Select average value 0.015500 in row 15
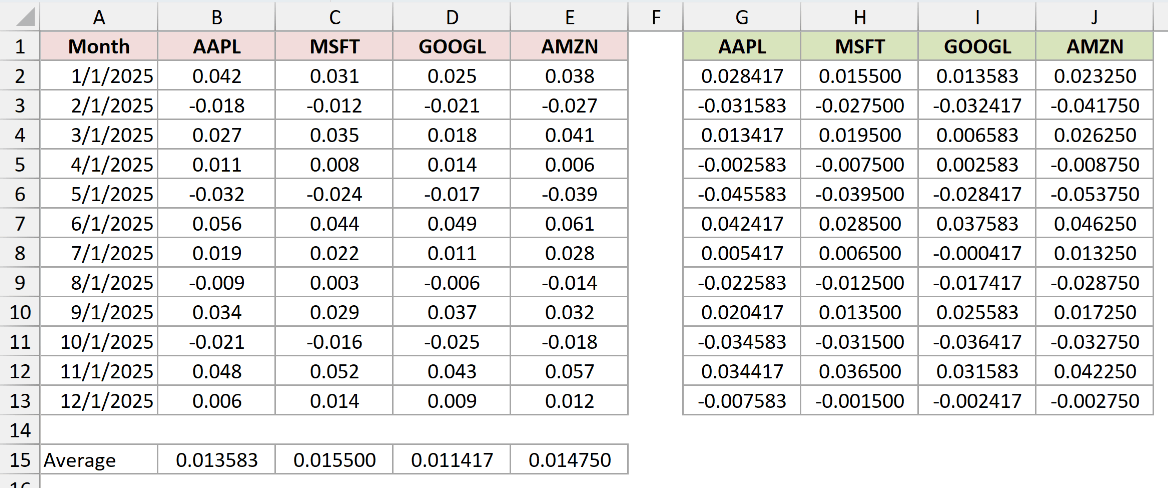This screenshot has width=1168, height=488. 334,460
